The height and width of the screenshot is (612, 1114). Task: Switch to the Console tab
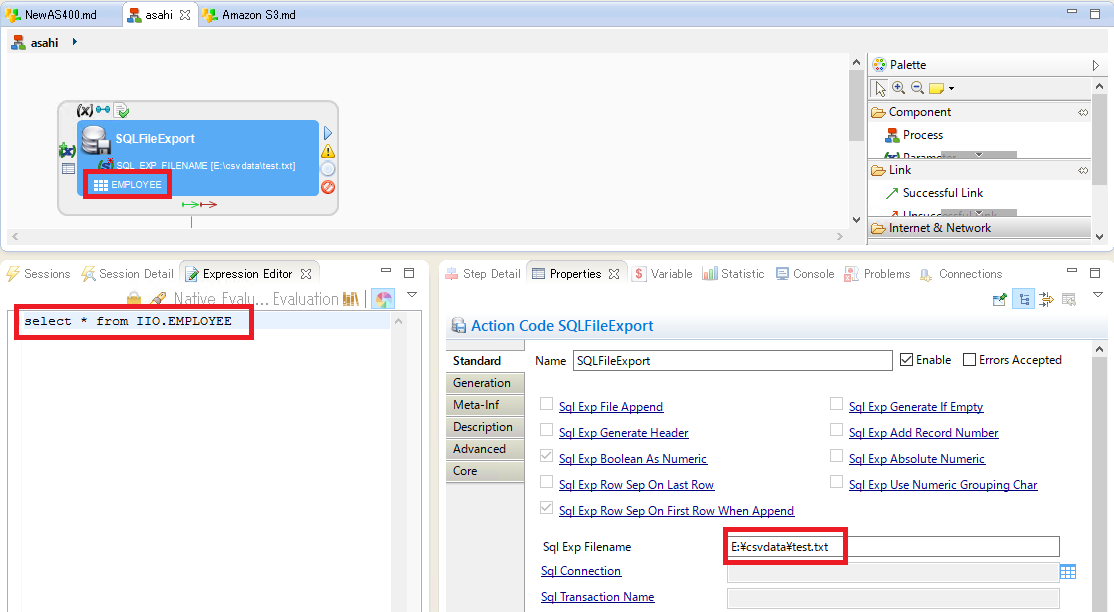(812, 274)
